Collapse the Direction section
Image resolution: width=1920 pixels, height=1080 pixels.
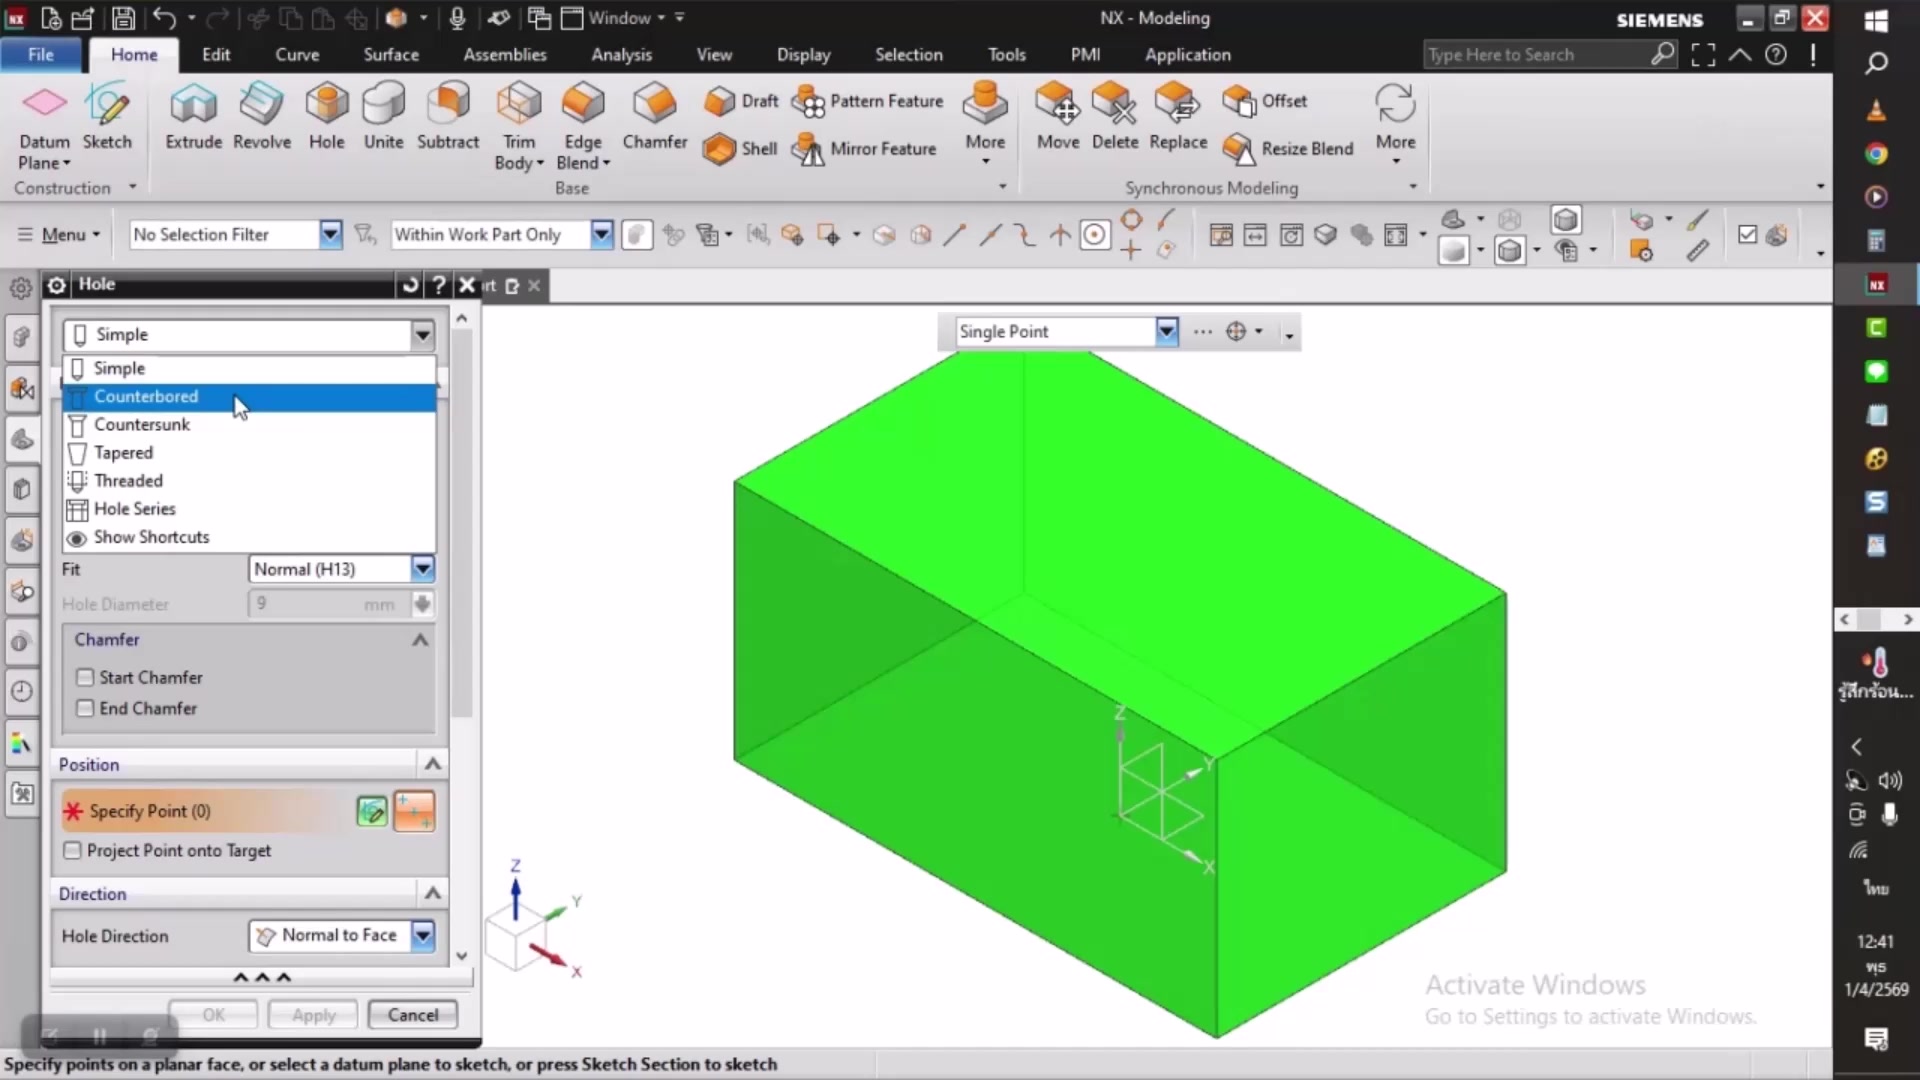[432, 893]
